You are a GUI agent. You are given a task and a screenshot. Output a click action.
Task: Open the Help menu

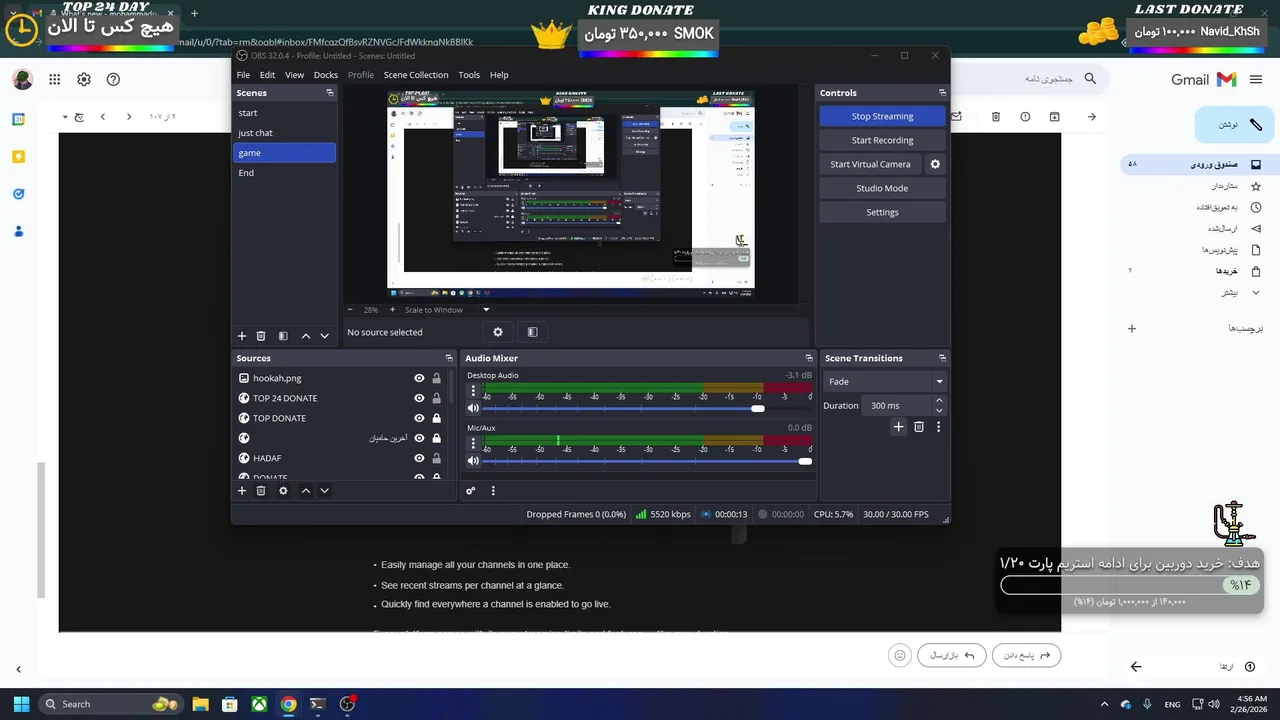pyautogui.click(x=499, y=75)
